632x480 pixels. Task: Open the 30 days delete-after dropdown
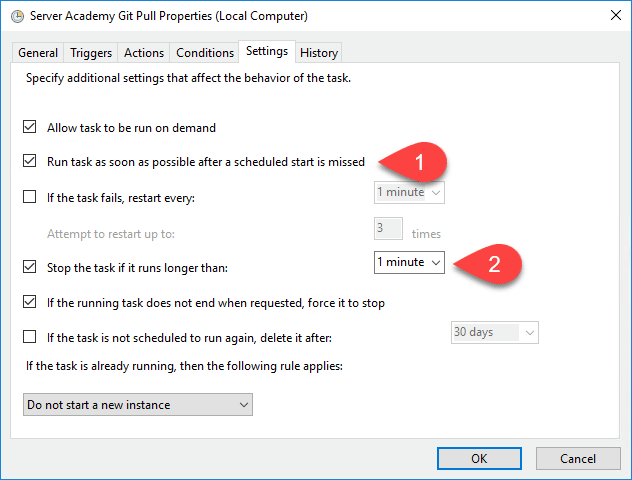(495, 332)
